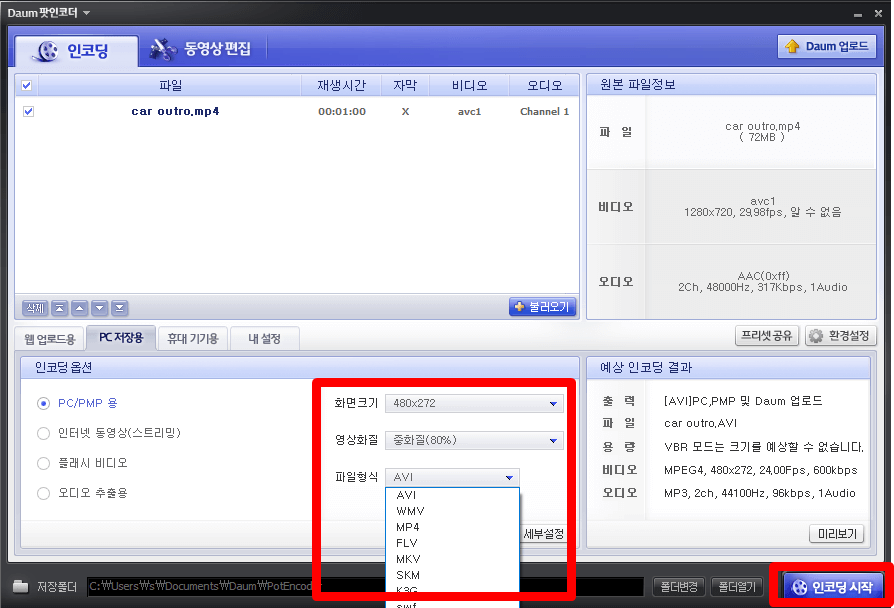Click the Daum 업로드 button

tap(826, 46)
